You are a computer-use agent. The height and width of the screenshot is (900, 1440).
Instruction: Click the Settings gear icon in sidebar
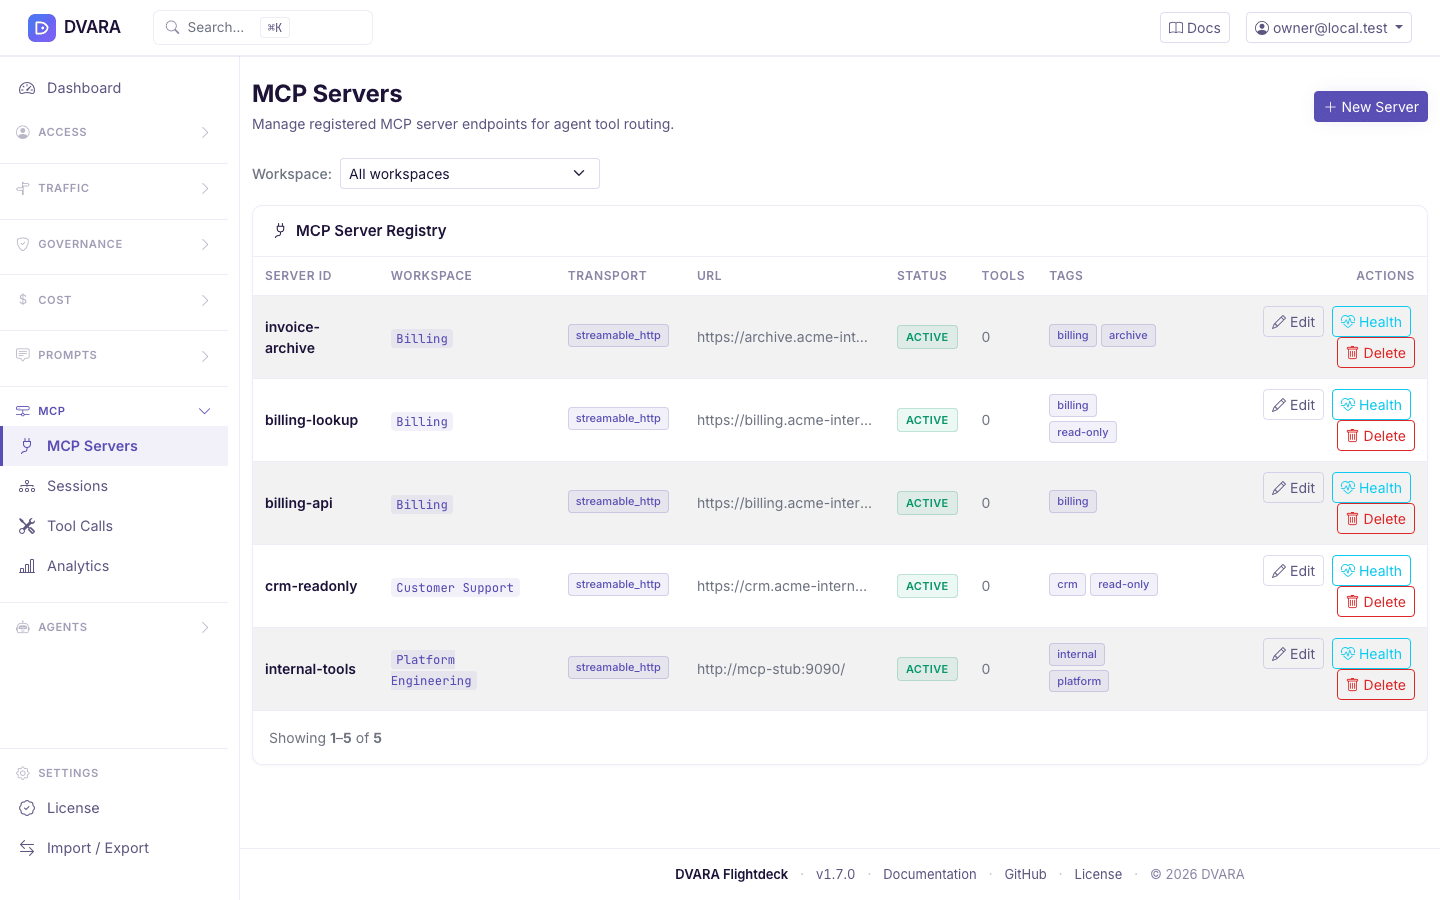tap(23, 773)
